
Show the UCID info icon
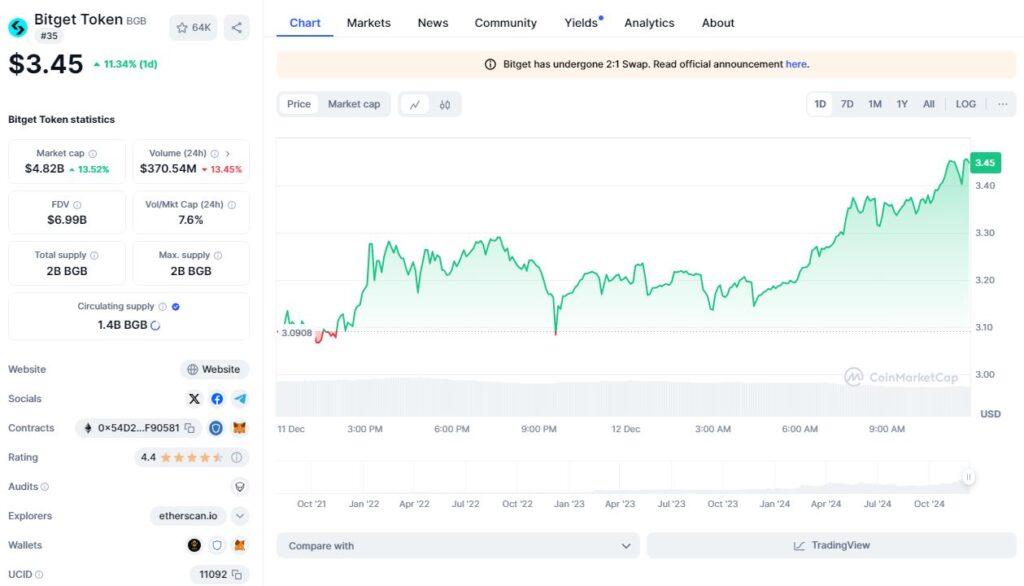click(x=39, y=575)
